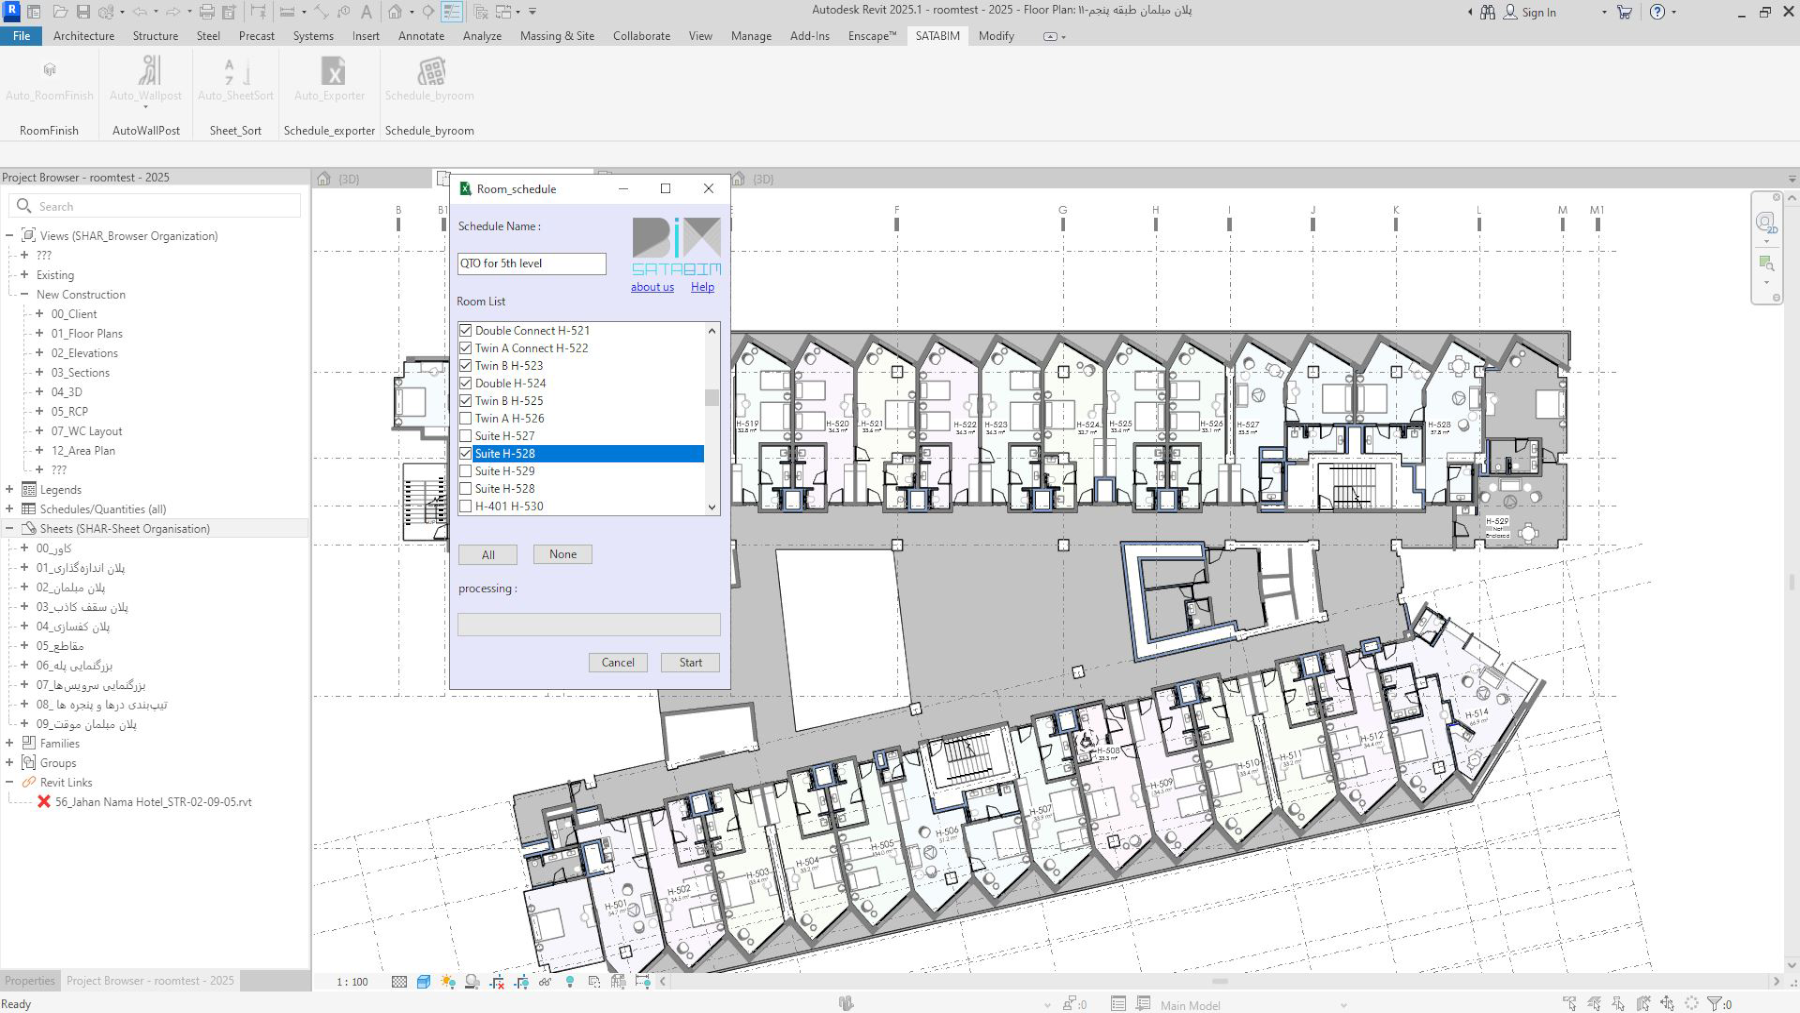Viewport: 1800px width, 1013px height.
Task: Open the Massing & Site ribbon tab
Action: (x=557, y=36)
